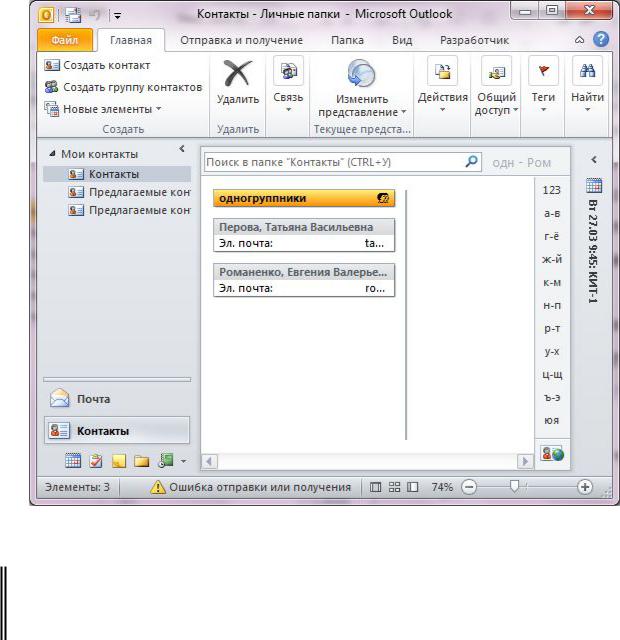This screenshot has height=640, width=620.
Task: Click the zoom slider handle
Action: (514, 487)
